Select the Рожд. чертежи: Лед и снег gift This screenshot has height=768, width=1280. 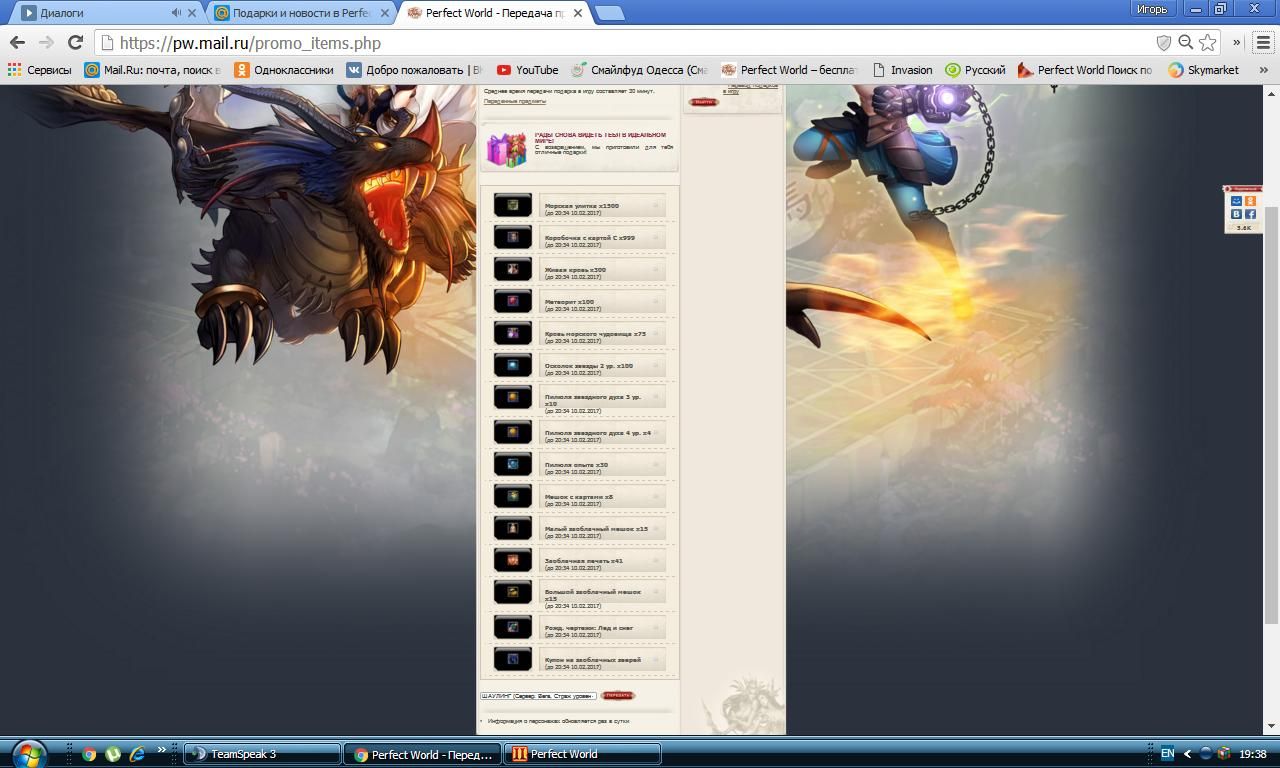[x=602, y=627]
